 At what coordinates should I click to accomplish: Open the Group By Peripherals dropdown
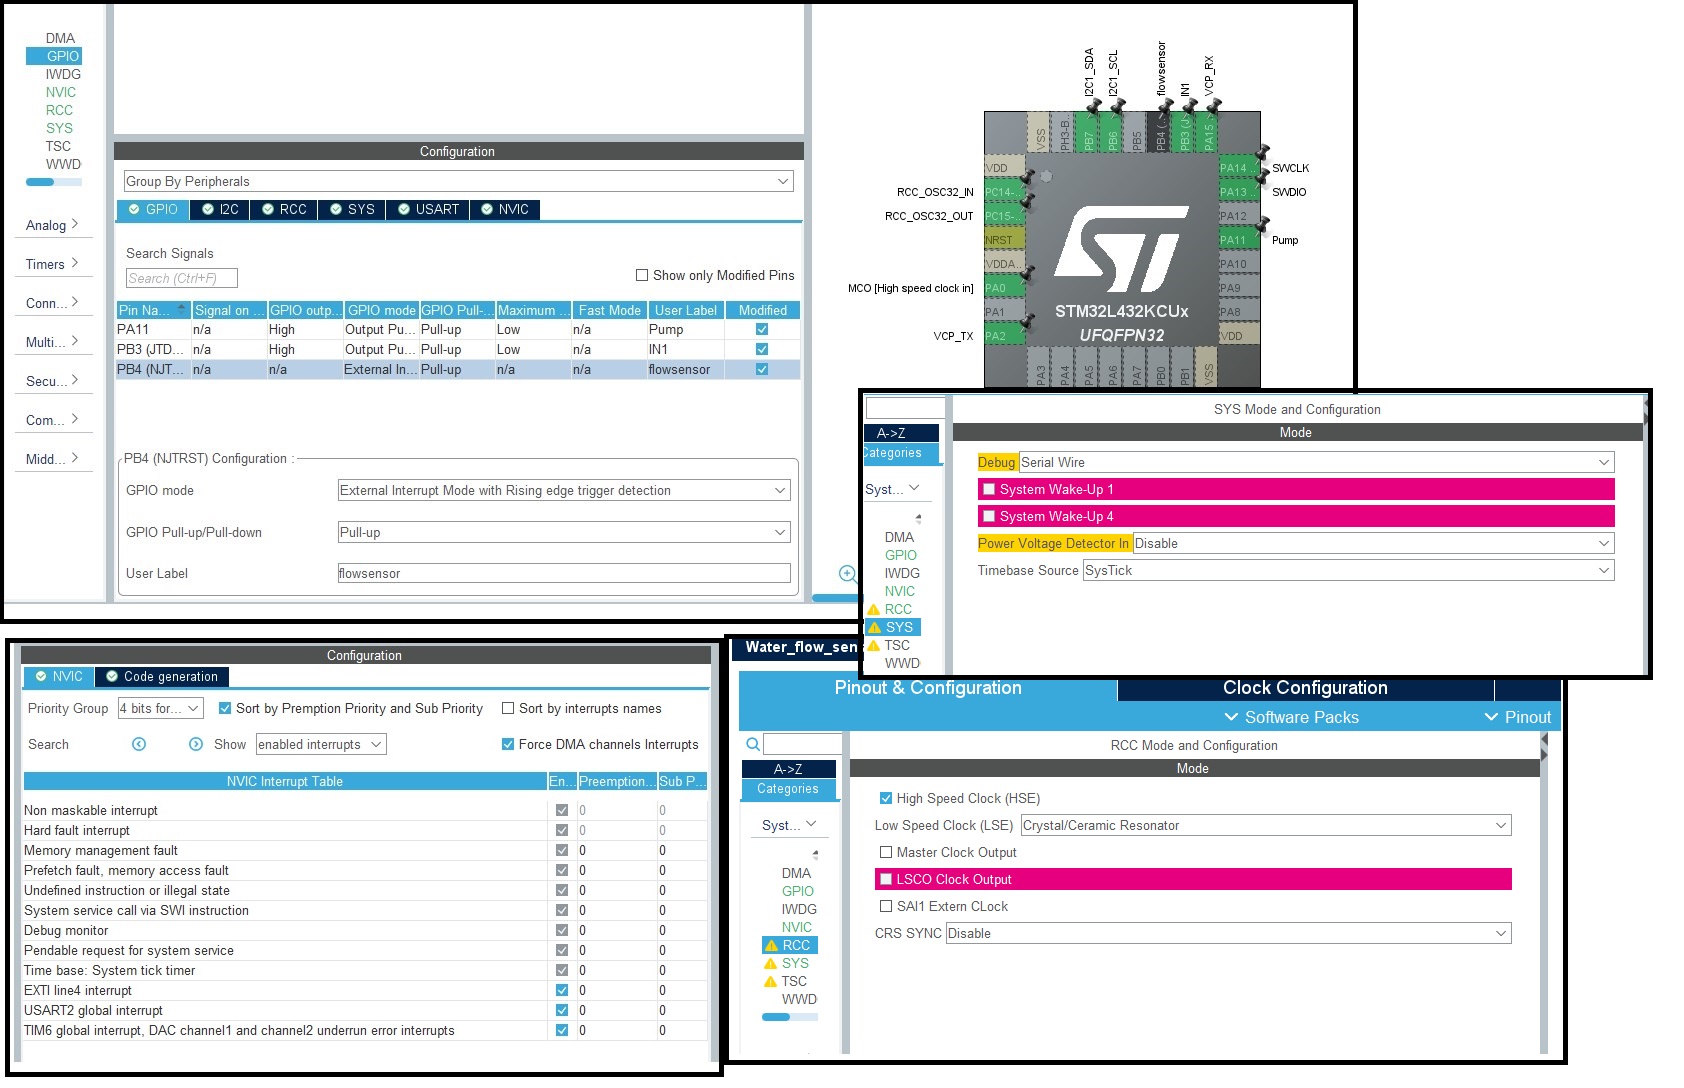(x=458, y=181)
